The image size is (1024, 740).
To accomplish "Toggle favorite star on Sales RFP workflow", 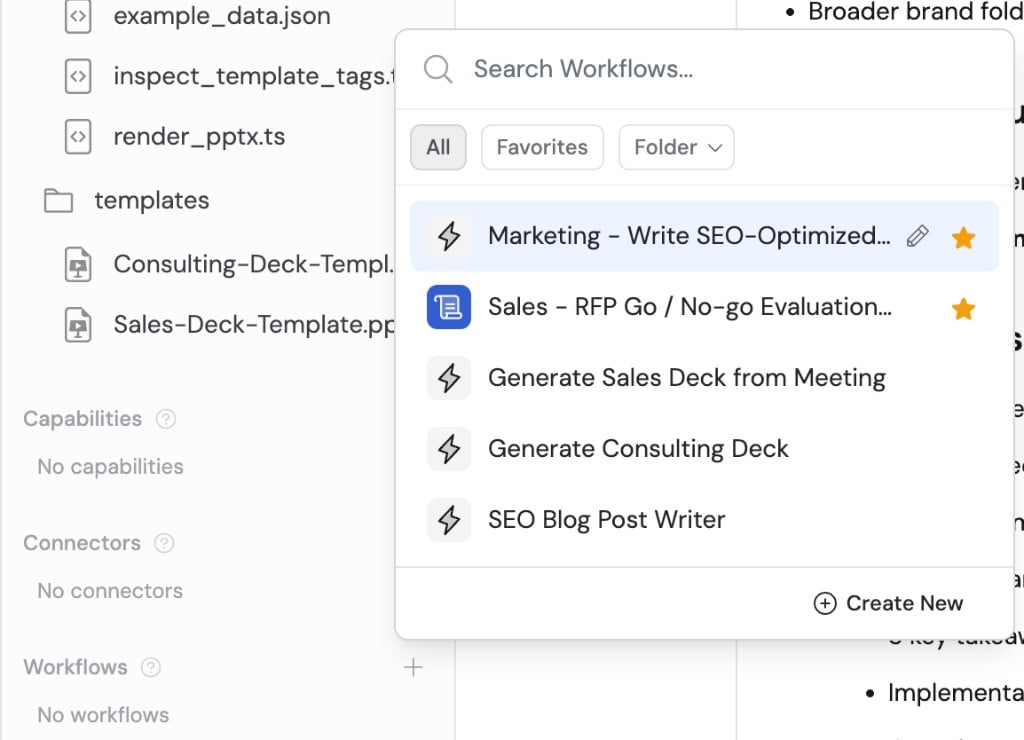I will [x=963, y=308].
